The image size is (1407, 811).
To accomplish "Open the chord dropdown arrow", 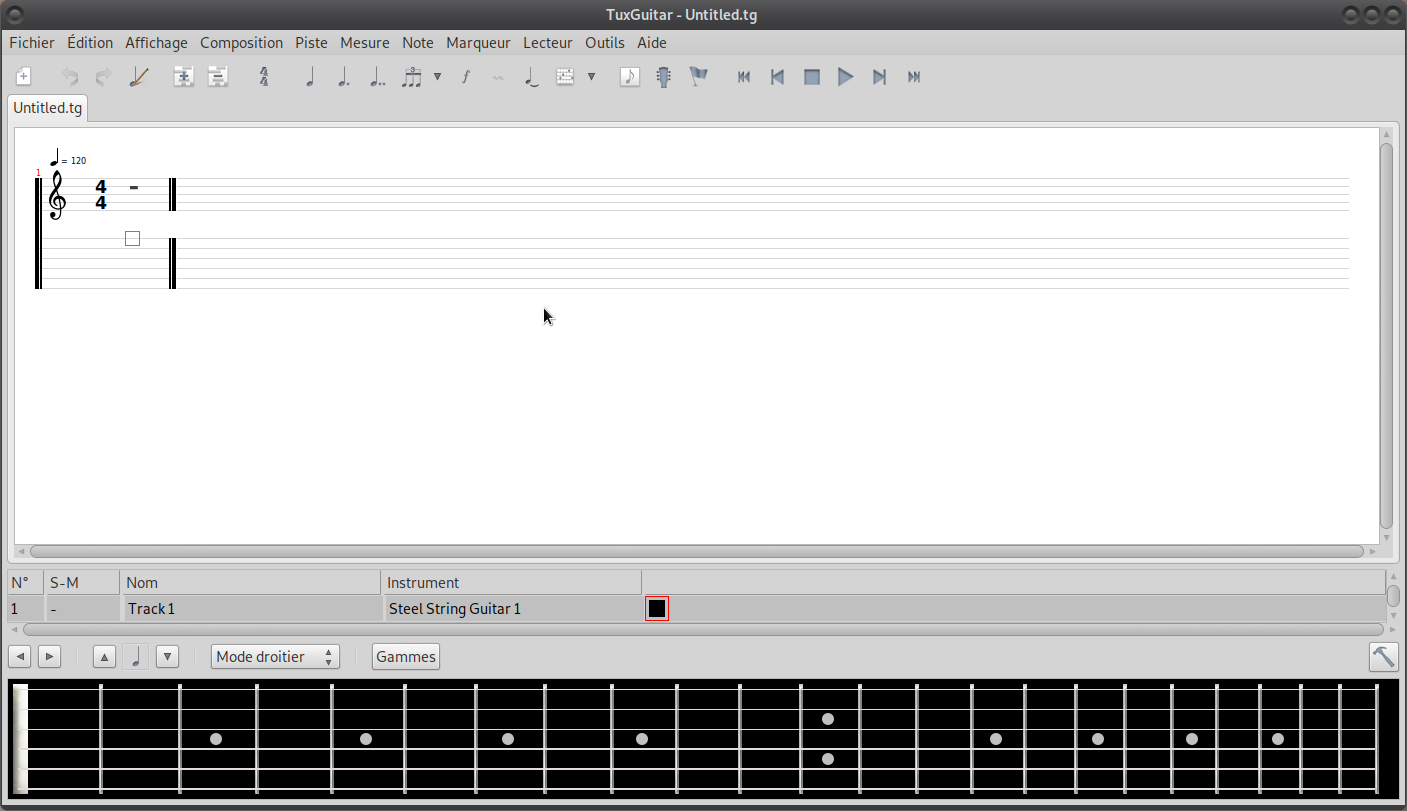I will coord(591,77).
